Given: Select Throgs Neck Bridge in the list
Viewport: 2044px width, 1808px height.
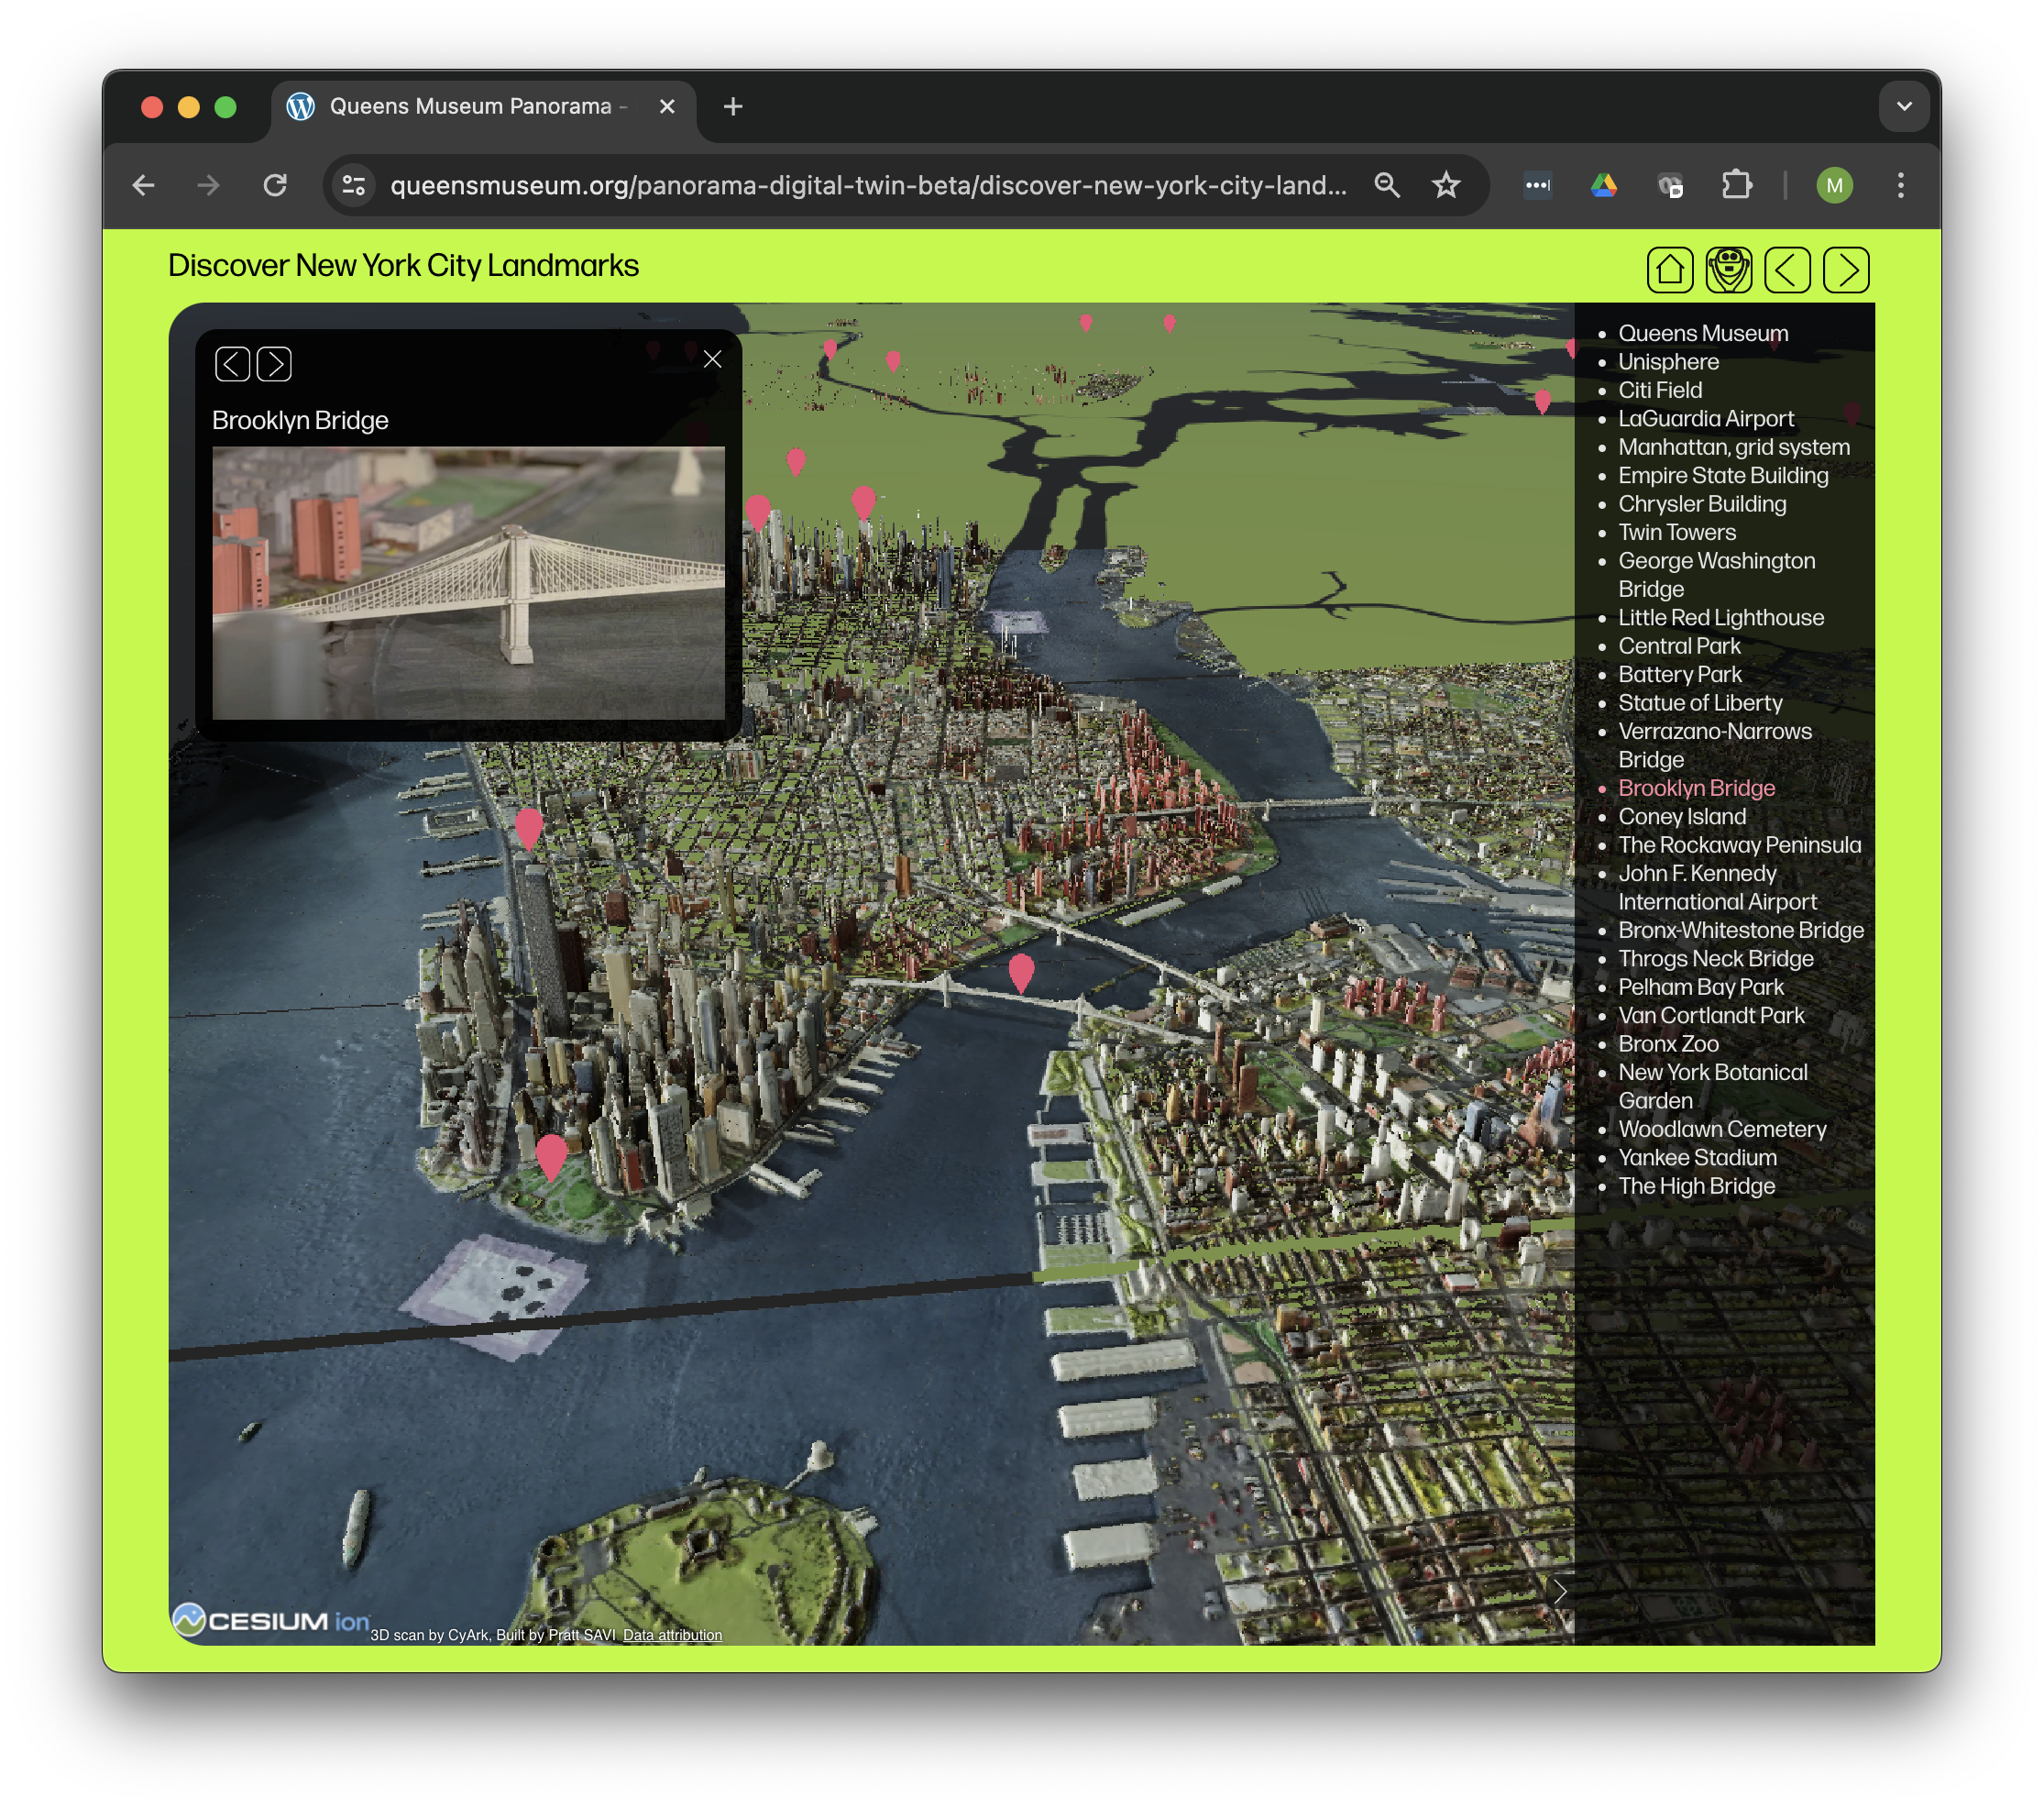Looking at the screenshot, I should (x=1716, y=958).
